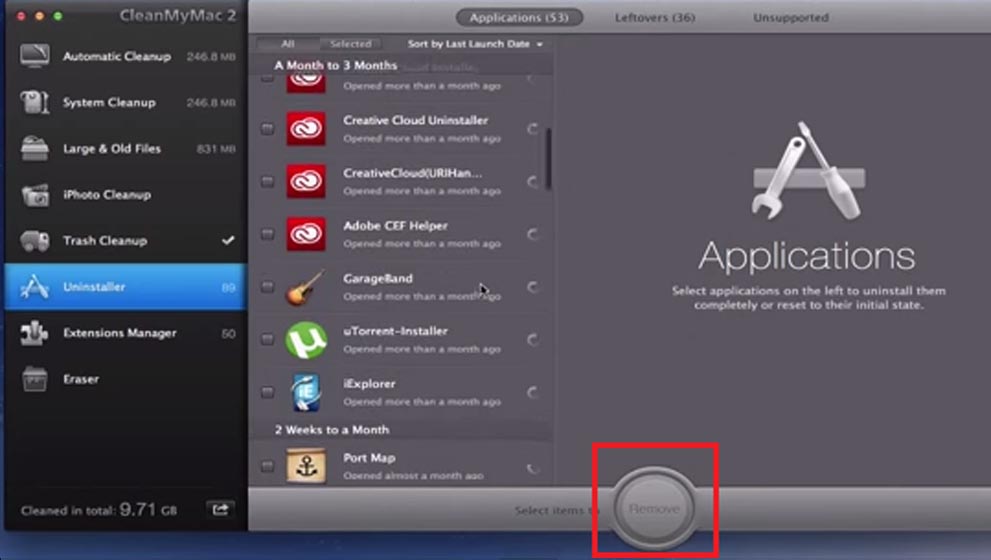Click the Large & Old Files size 831 MB
Image resolution: width=991 pixels, height=560 pixels.
click(x=216, y=149)
